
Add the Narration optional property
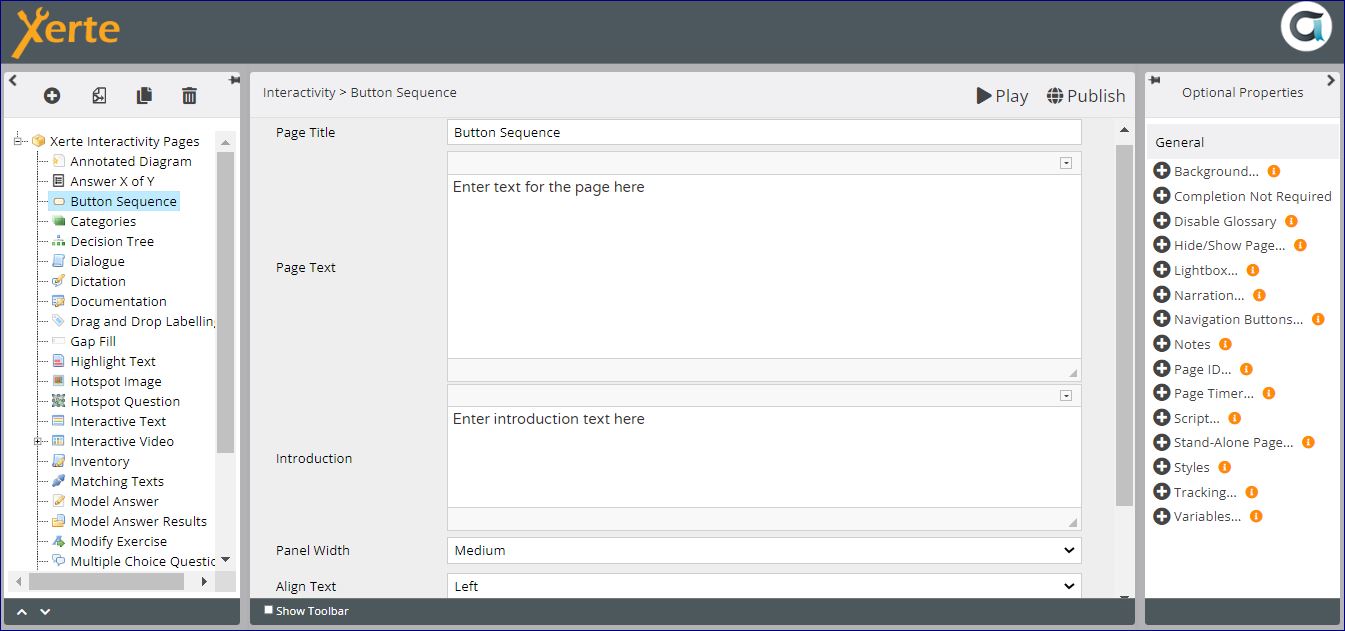pos(1162,295)
